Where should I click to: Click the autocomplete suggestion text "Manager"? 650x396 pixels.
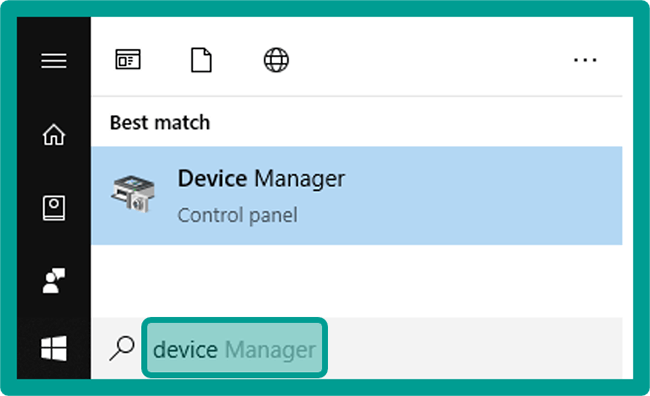(270, 350)
